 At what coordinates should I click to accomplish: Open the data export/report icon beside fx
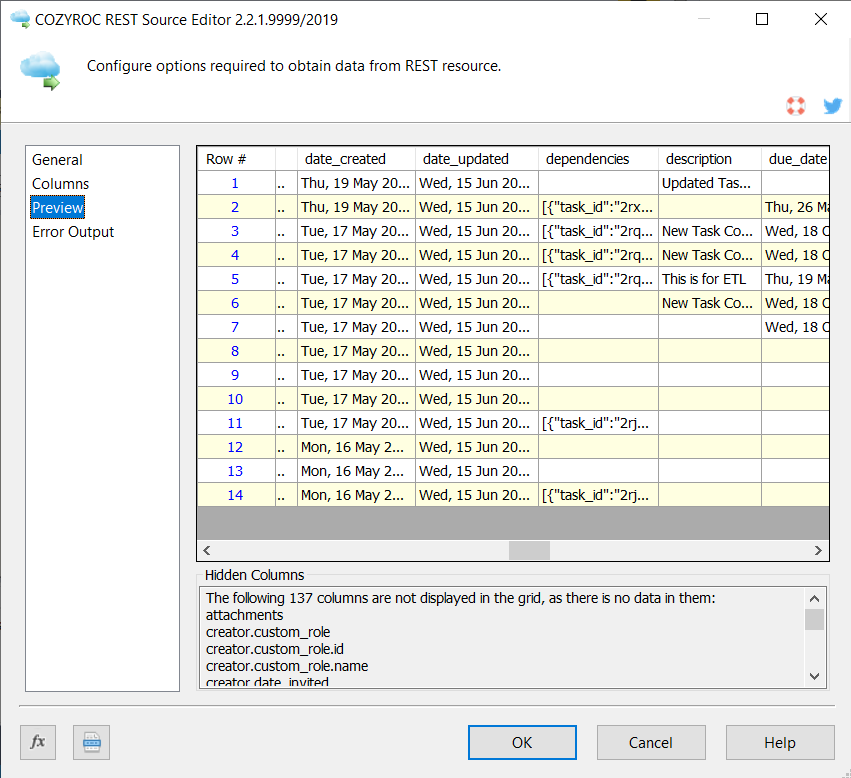[91, 742]
